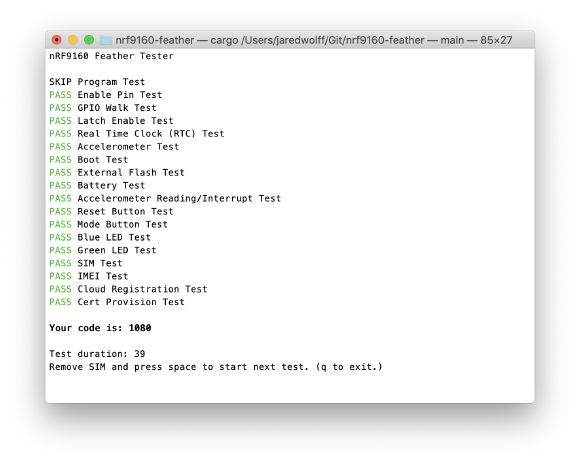The image size is (580, 463).
Task: Click the 'Blue LED Test' line
Action: tap(100, 237)
